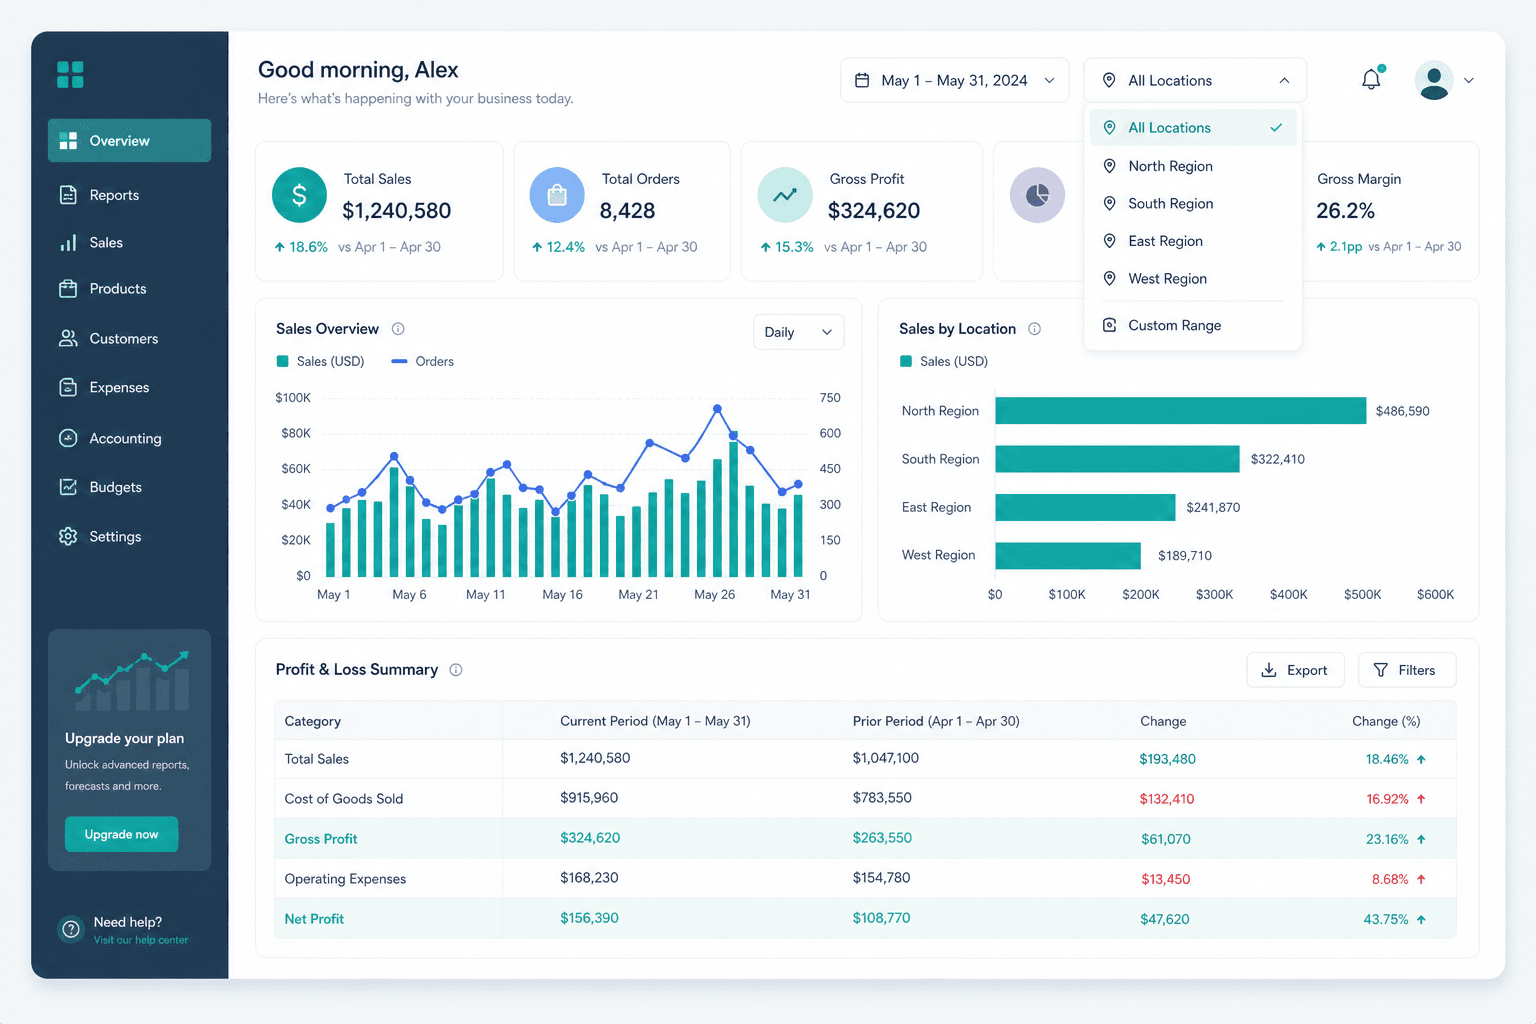Image resolution: width=1536 pixels, height=1024 pixels.
Task: Click the Custom Range icon
Action: coord(1109,325)
